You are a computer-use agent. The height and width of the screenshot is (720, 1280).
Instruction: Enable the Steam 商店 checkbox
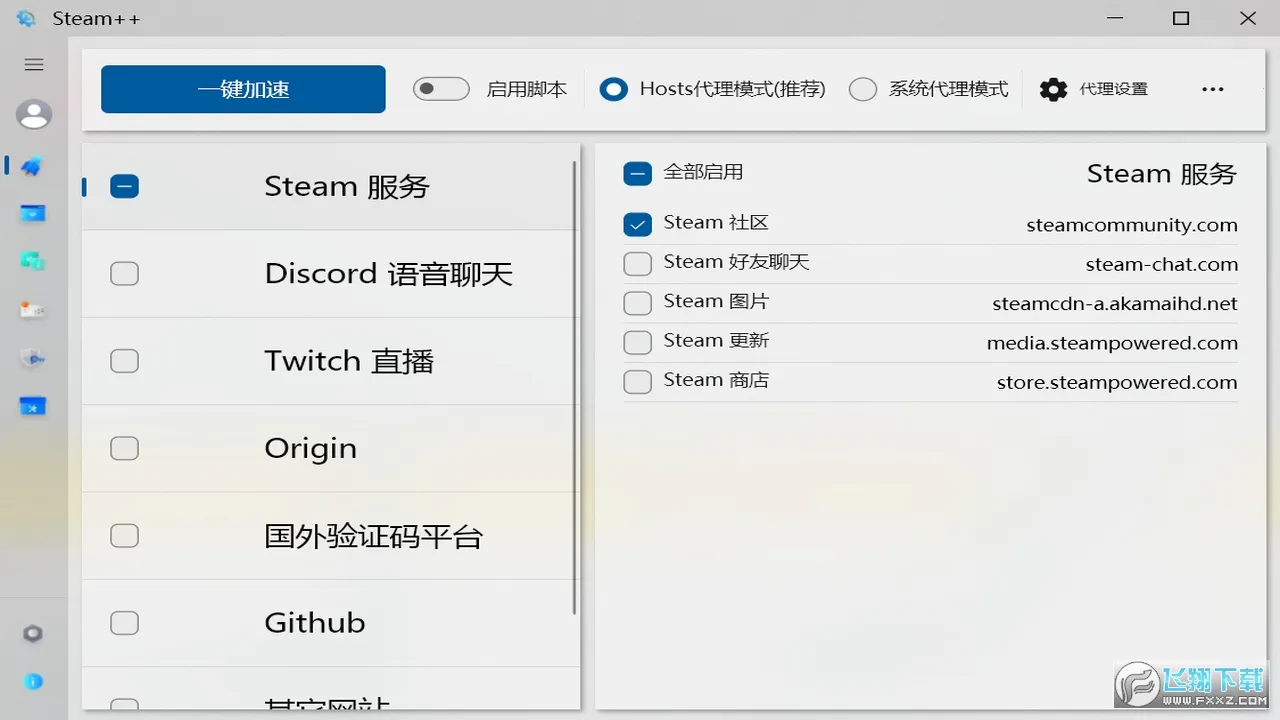pos(637,381)
